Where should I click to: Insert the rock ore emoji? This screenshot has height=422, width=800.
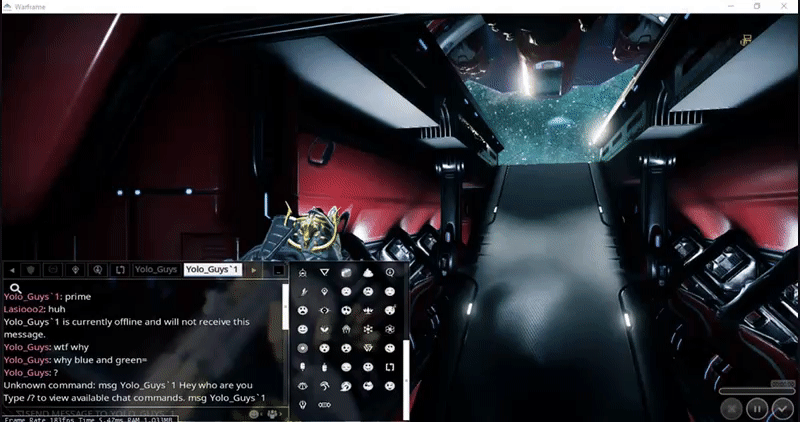346,272
